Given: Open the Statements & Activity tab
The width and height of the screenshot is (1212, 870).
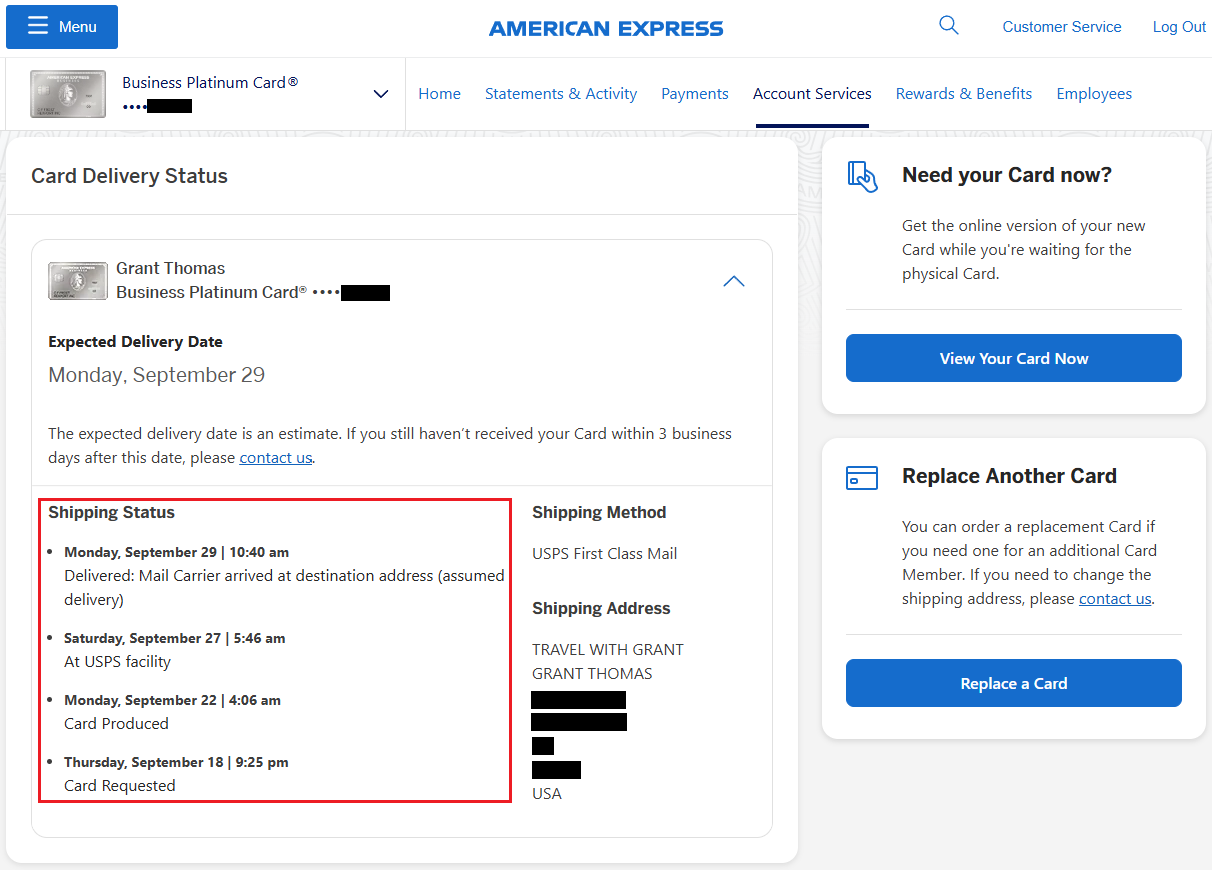Looking at the screenshot, I should pyautogui.click(x=561, y=94).
